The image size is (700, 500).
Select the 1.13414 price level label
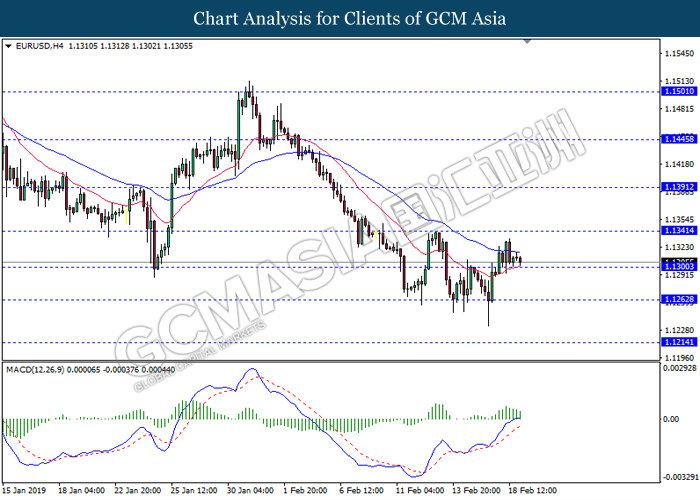679,230
